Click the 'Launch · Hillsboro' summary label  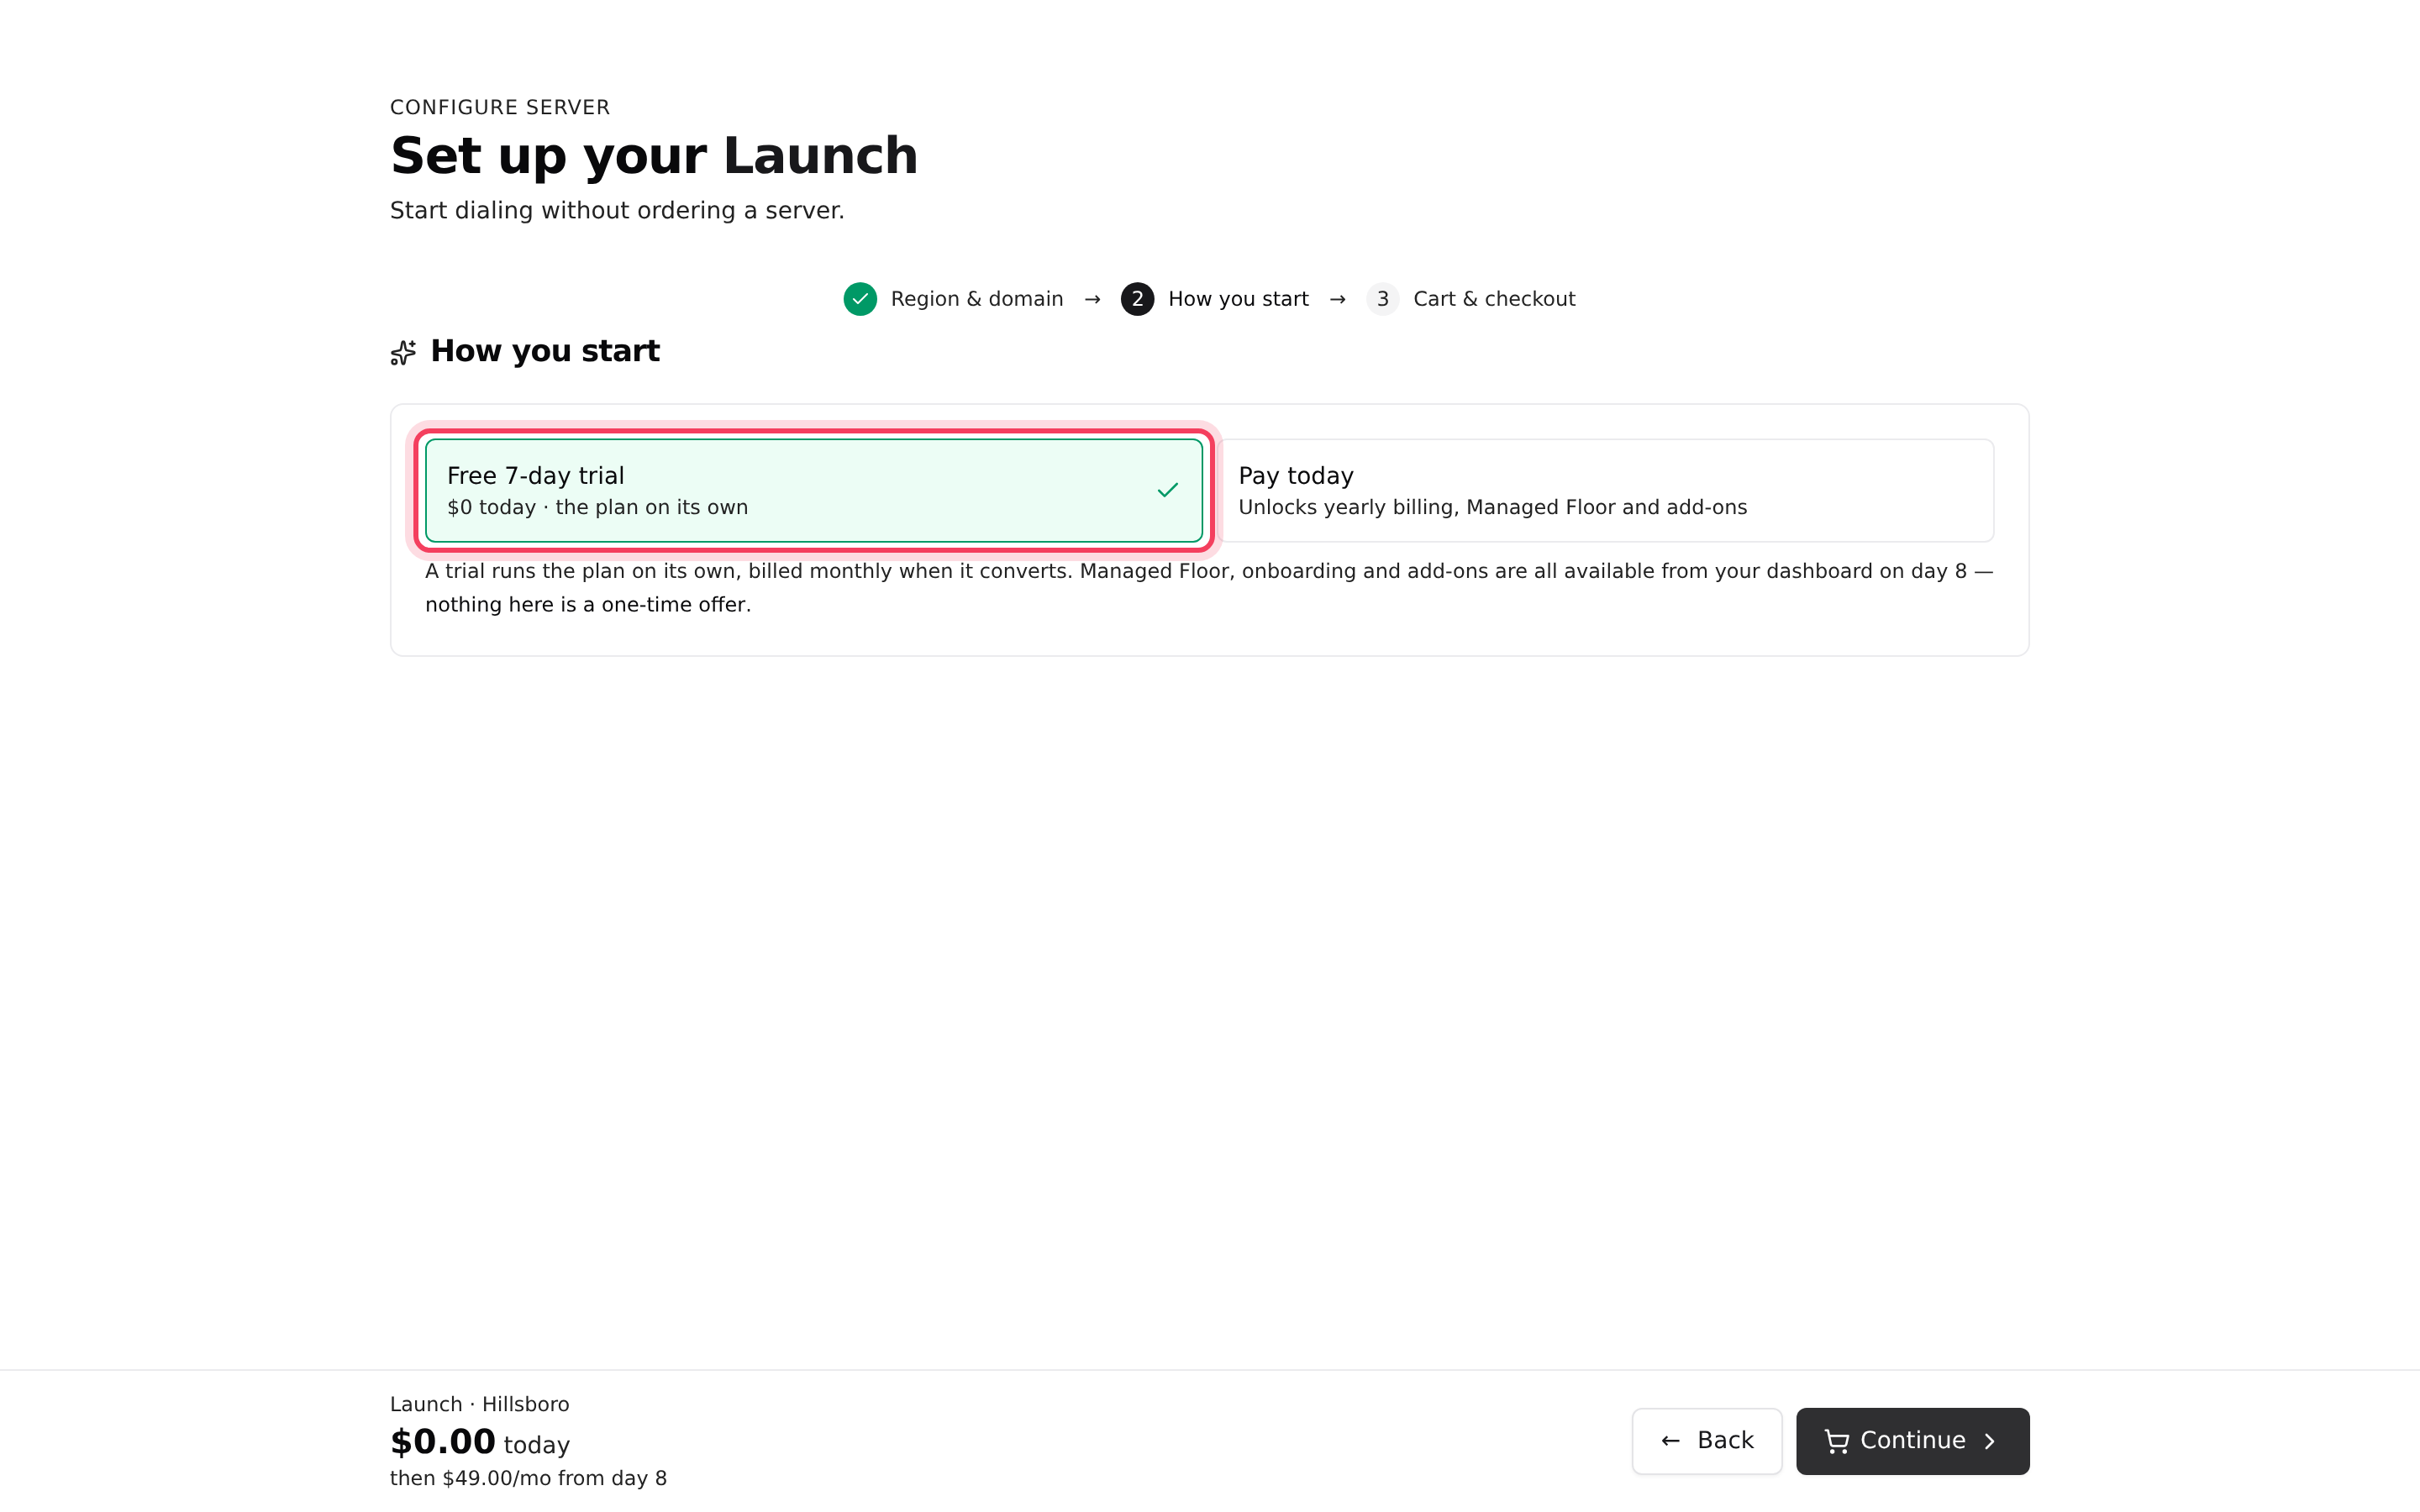click(x=479, y=1404)
